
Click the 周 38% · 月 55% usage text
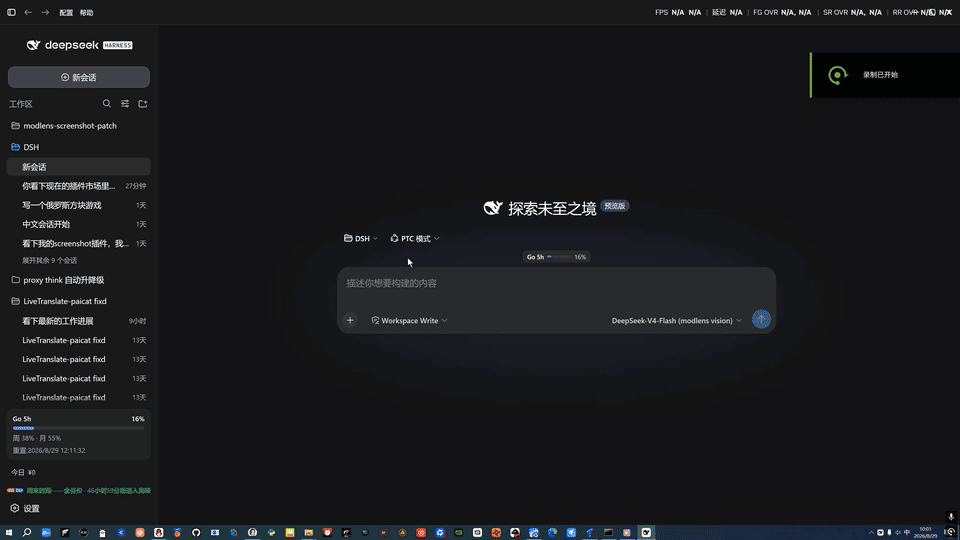(37, 438)
